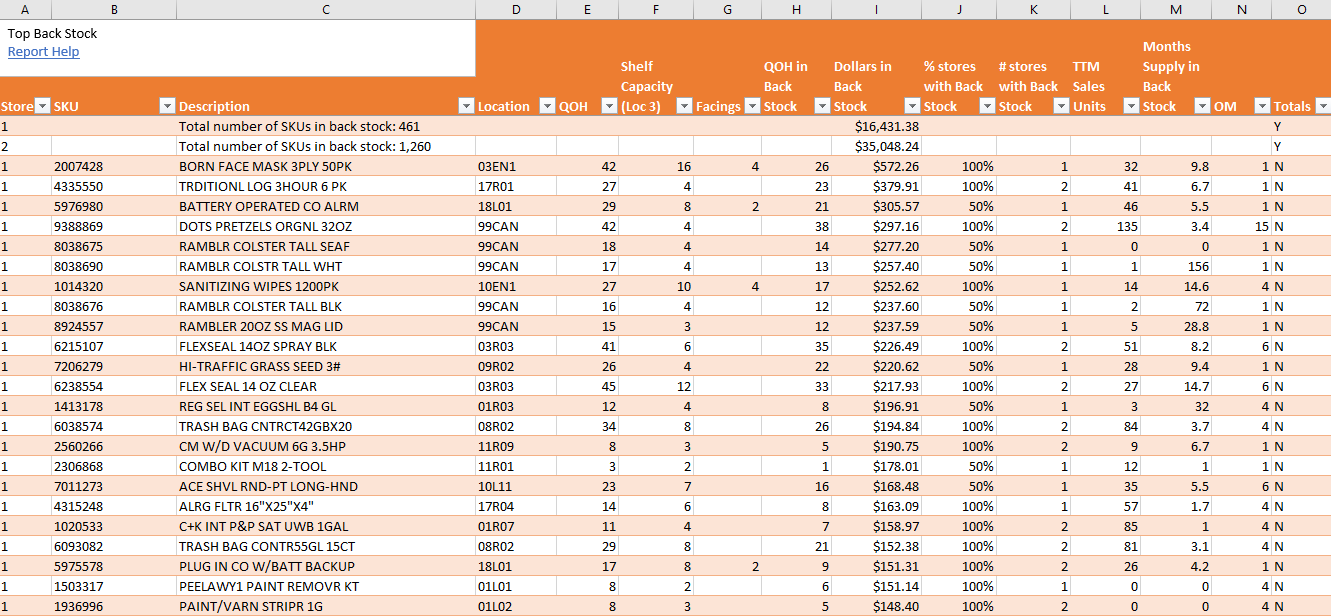Image resolution: width=1331 pixels, height=616 pixels.
Task: Select the DOTS PRETZELS ORGNL 32OZ cell
Action: coord(326,226)
